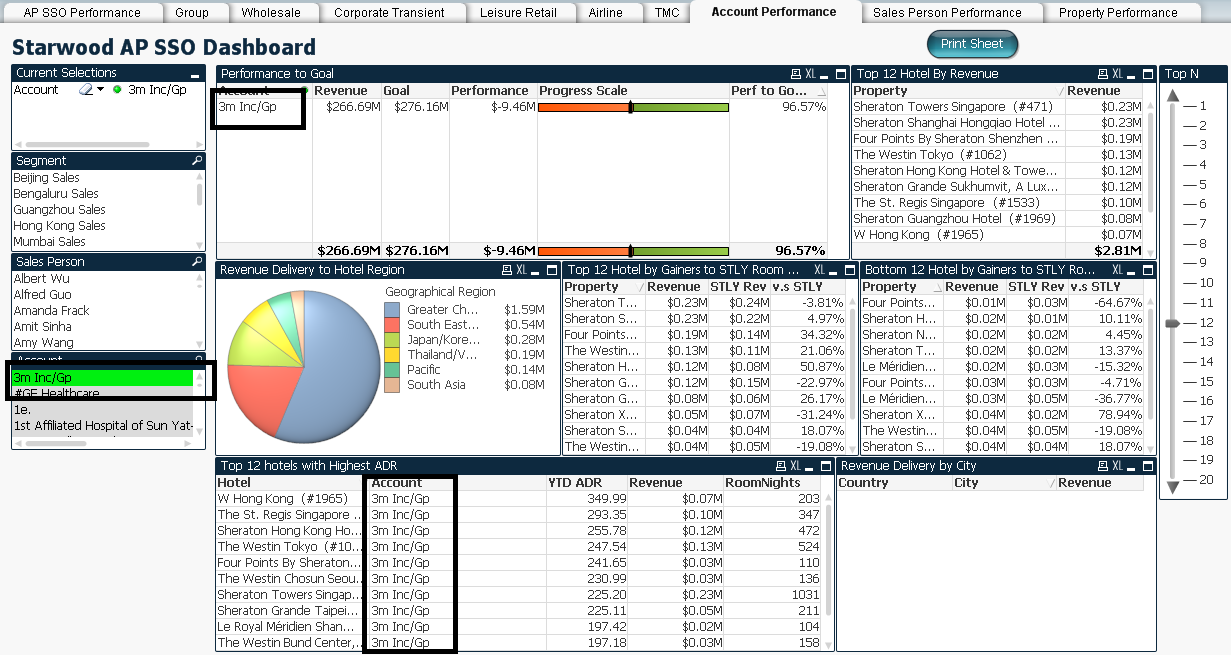Click the Performance to Goal progress scale bar
The image size is (1231, 655).
(633, 107)
